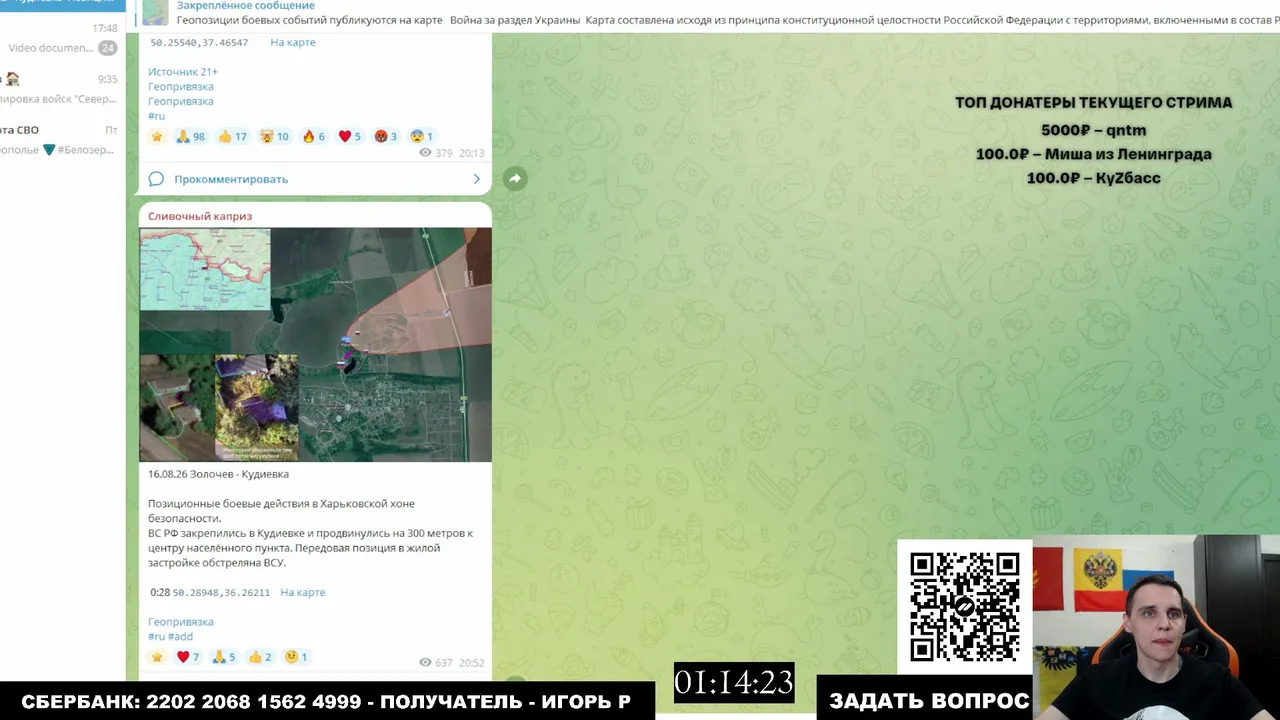Tap the red heart reaction showing 7
Image resolution: width=1280 pixels, height=720 pixels.
pyautogui.click(x=188, y=657)
